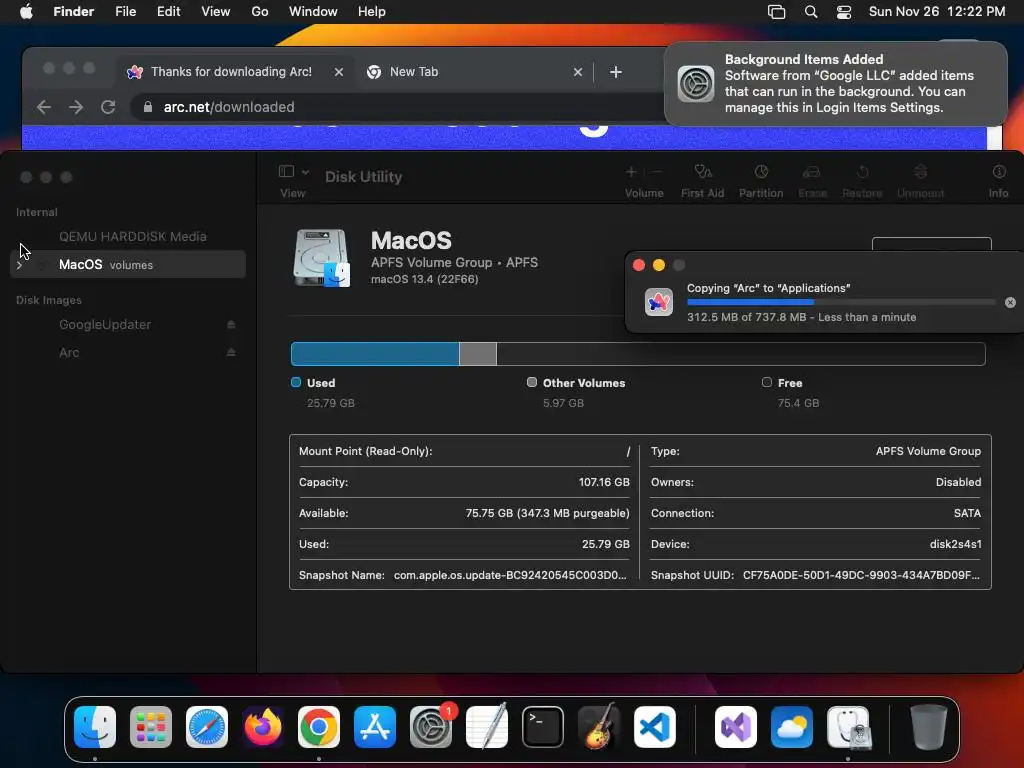Cancel the Arc copy operation

coord(1010,302)
